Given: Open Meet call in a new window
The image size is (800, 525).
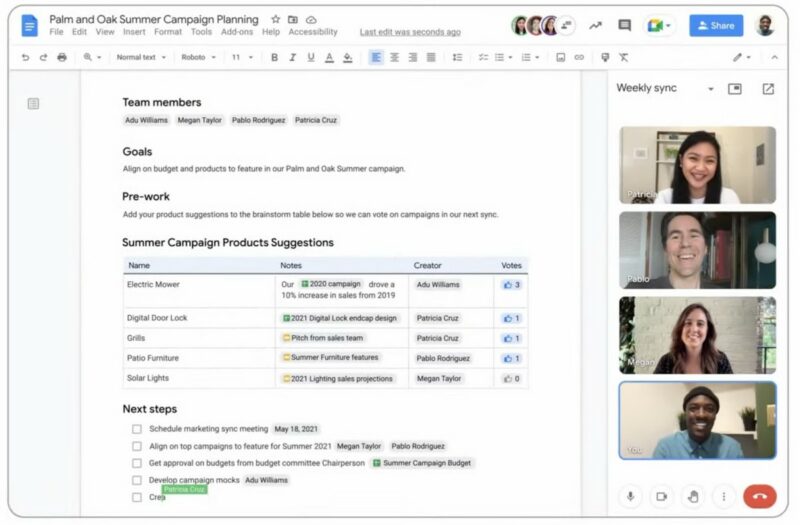Looking at the screenshot, I should pos(768,89).
